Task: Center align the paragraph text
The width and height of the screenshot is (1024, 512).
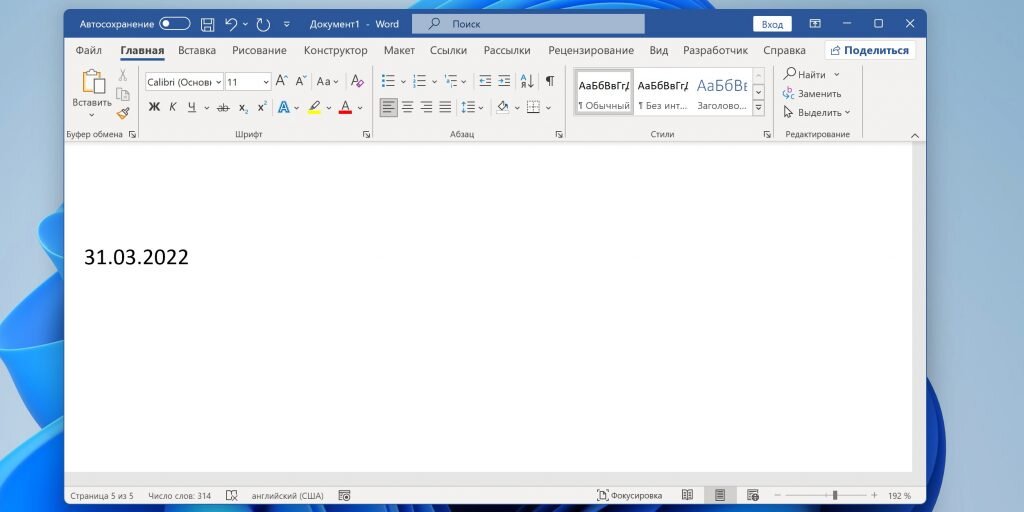Action: 408,107
